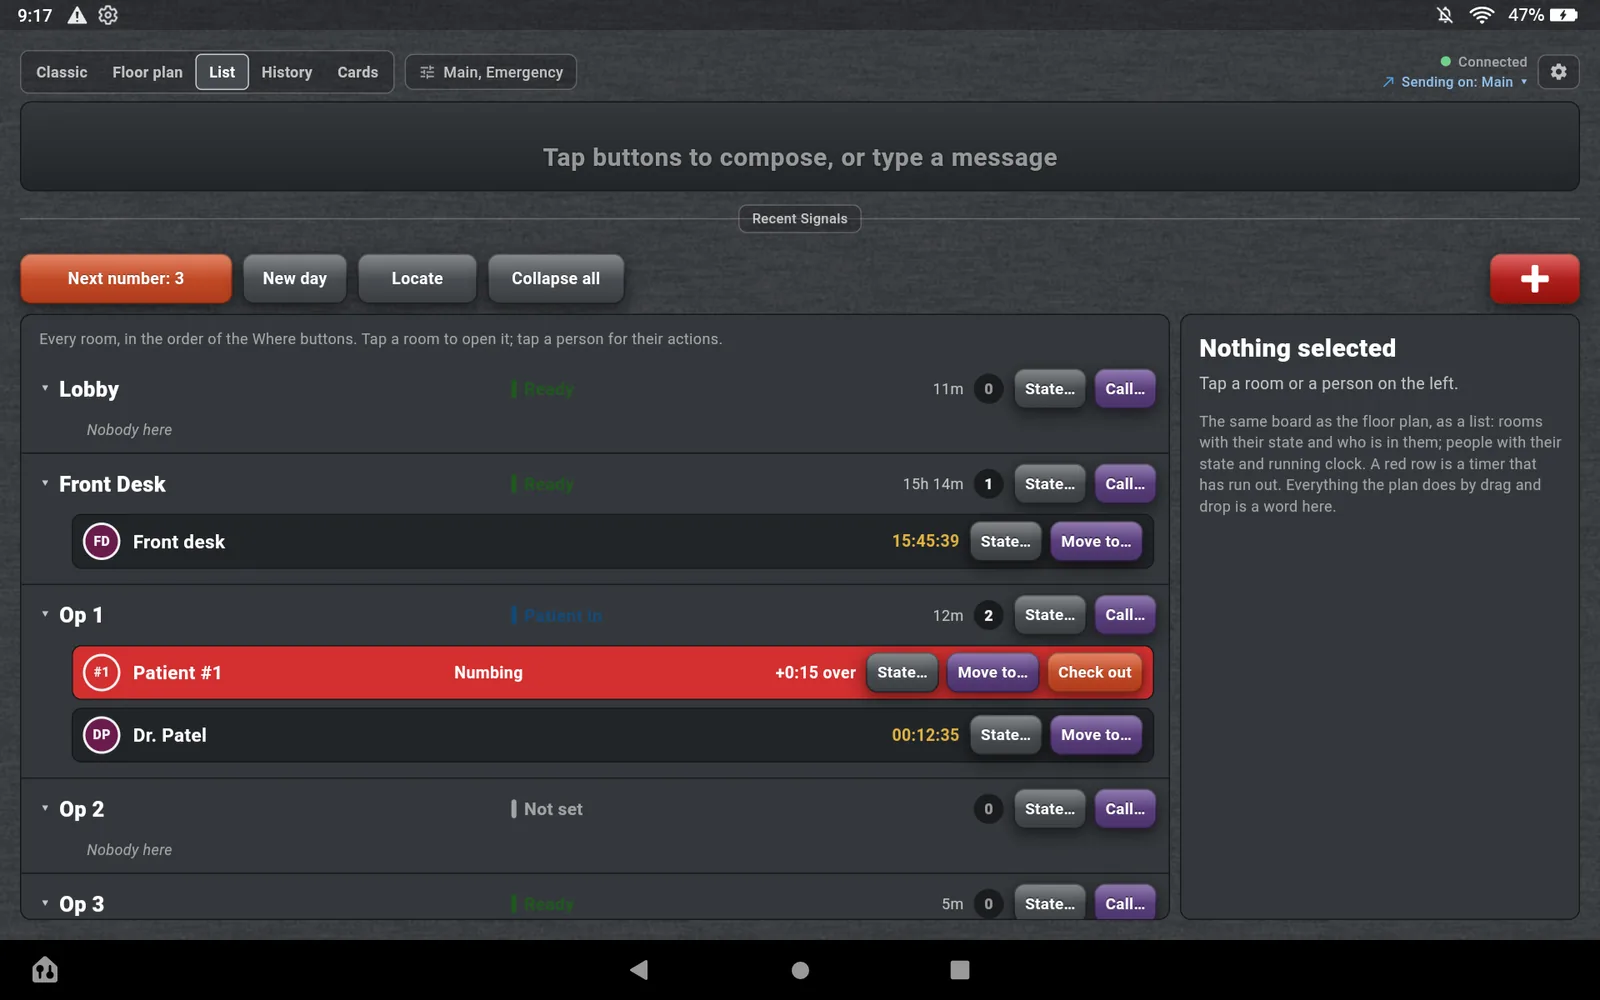
Task: Collapse all rooms
Action: pos(556,279)
